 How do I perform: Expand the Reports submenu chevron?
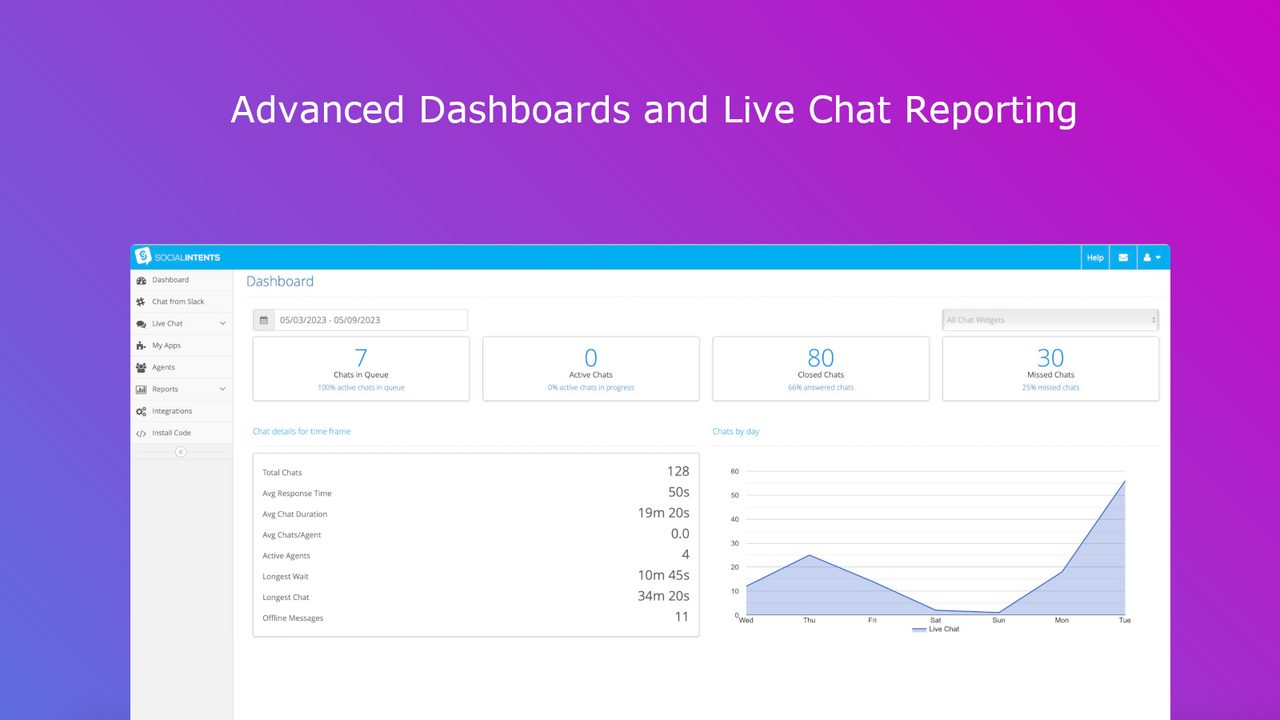tap(221, 388)
